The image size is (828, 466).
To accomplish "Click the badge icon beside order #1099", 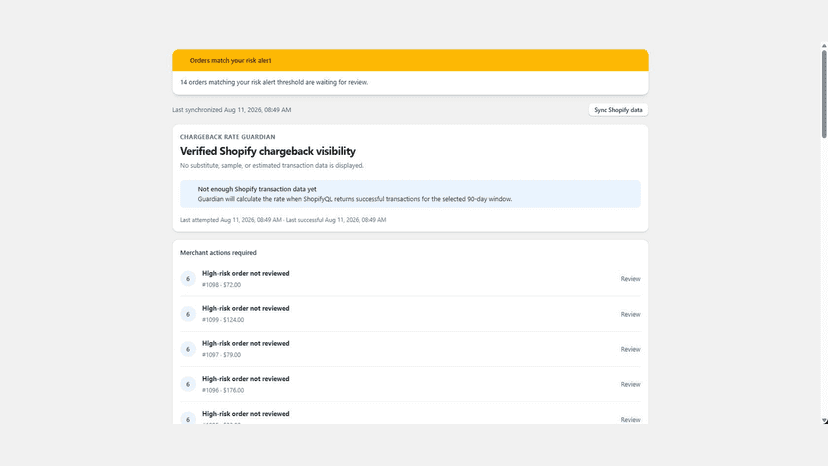I will [188, 314].
